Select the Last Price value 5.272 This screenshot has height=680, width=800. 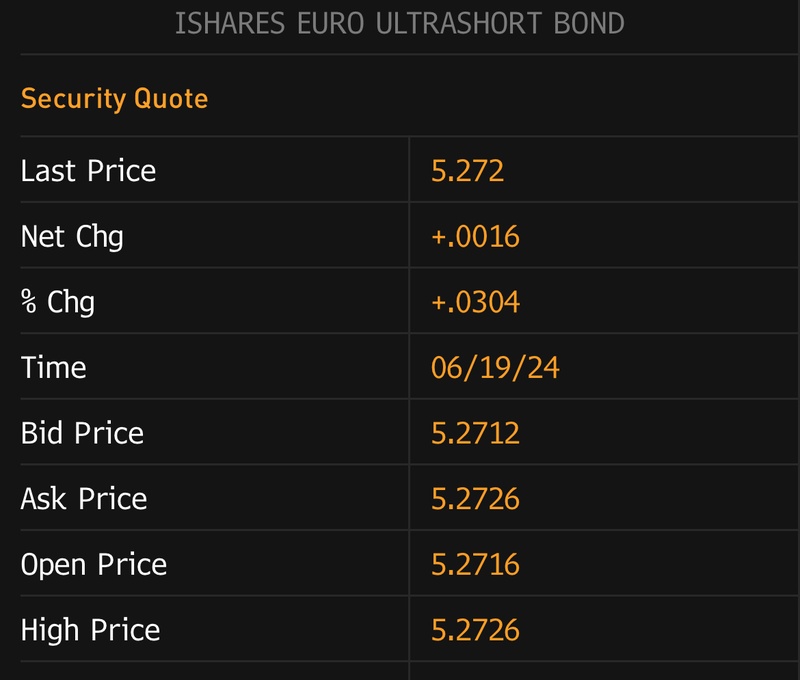pyautogui.click(x=467, y=171)
